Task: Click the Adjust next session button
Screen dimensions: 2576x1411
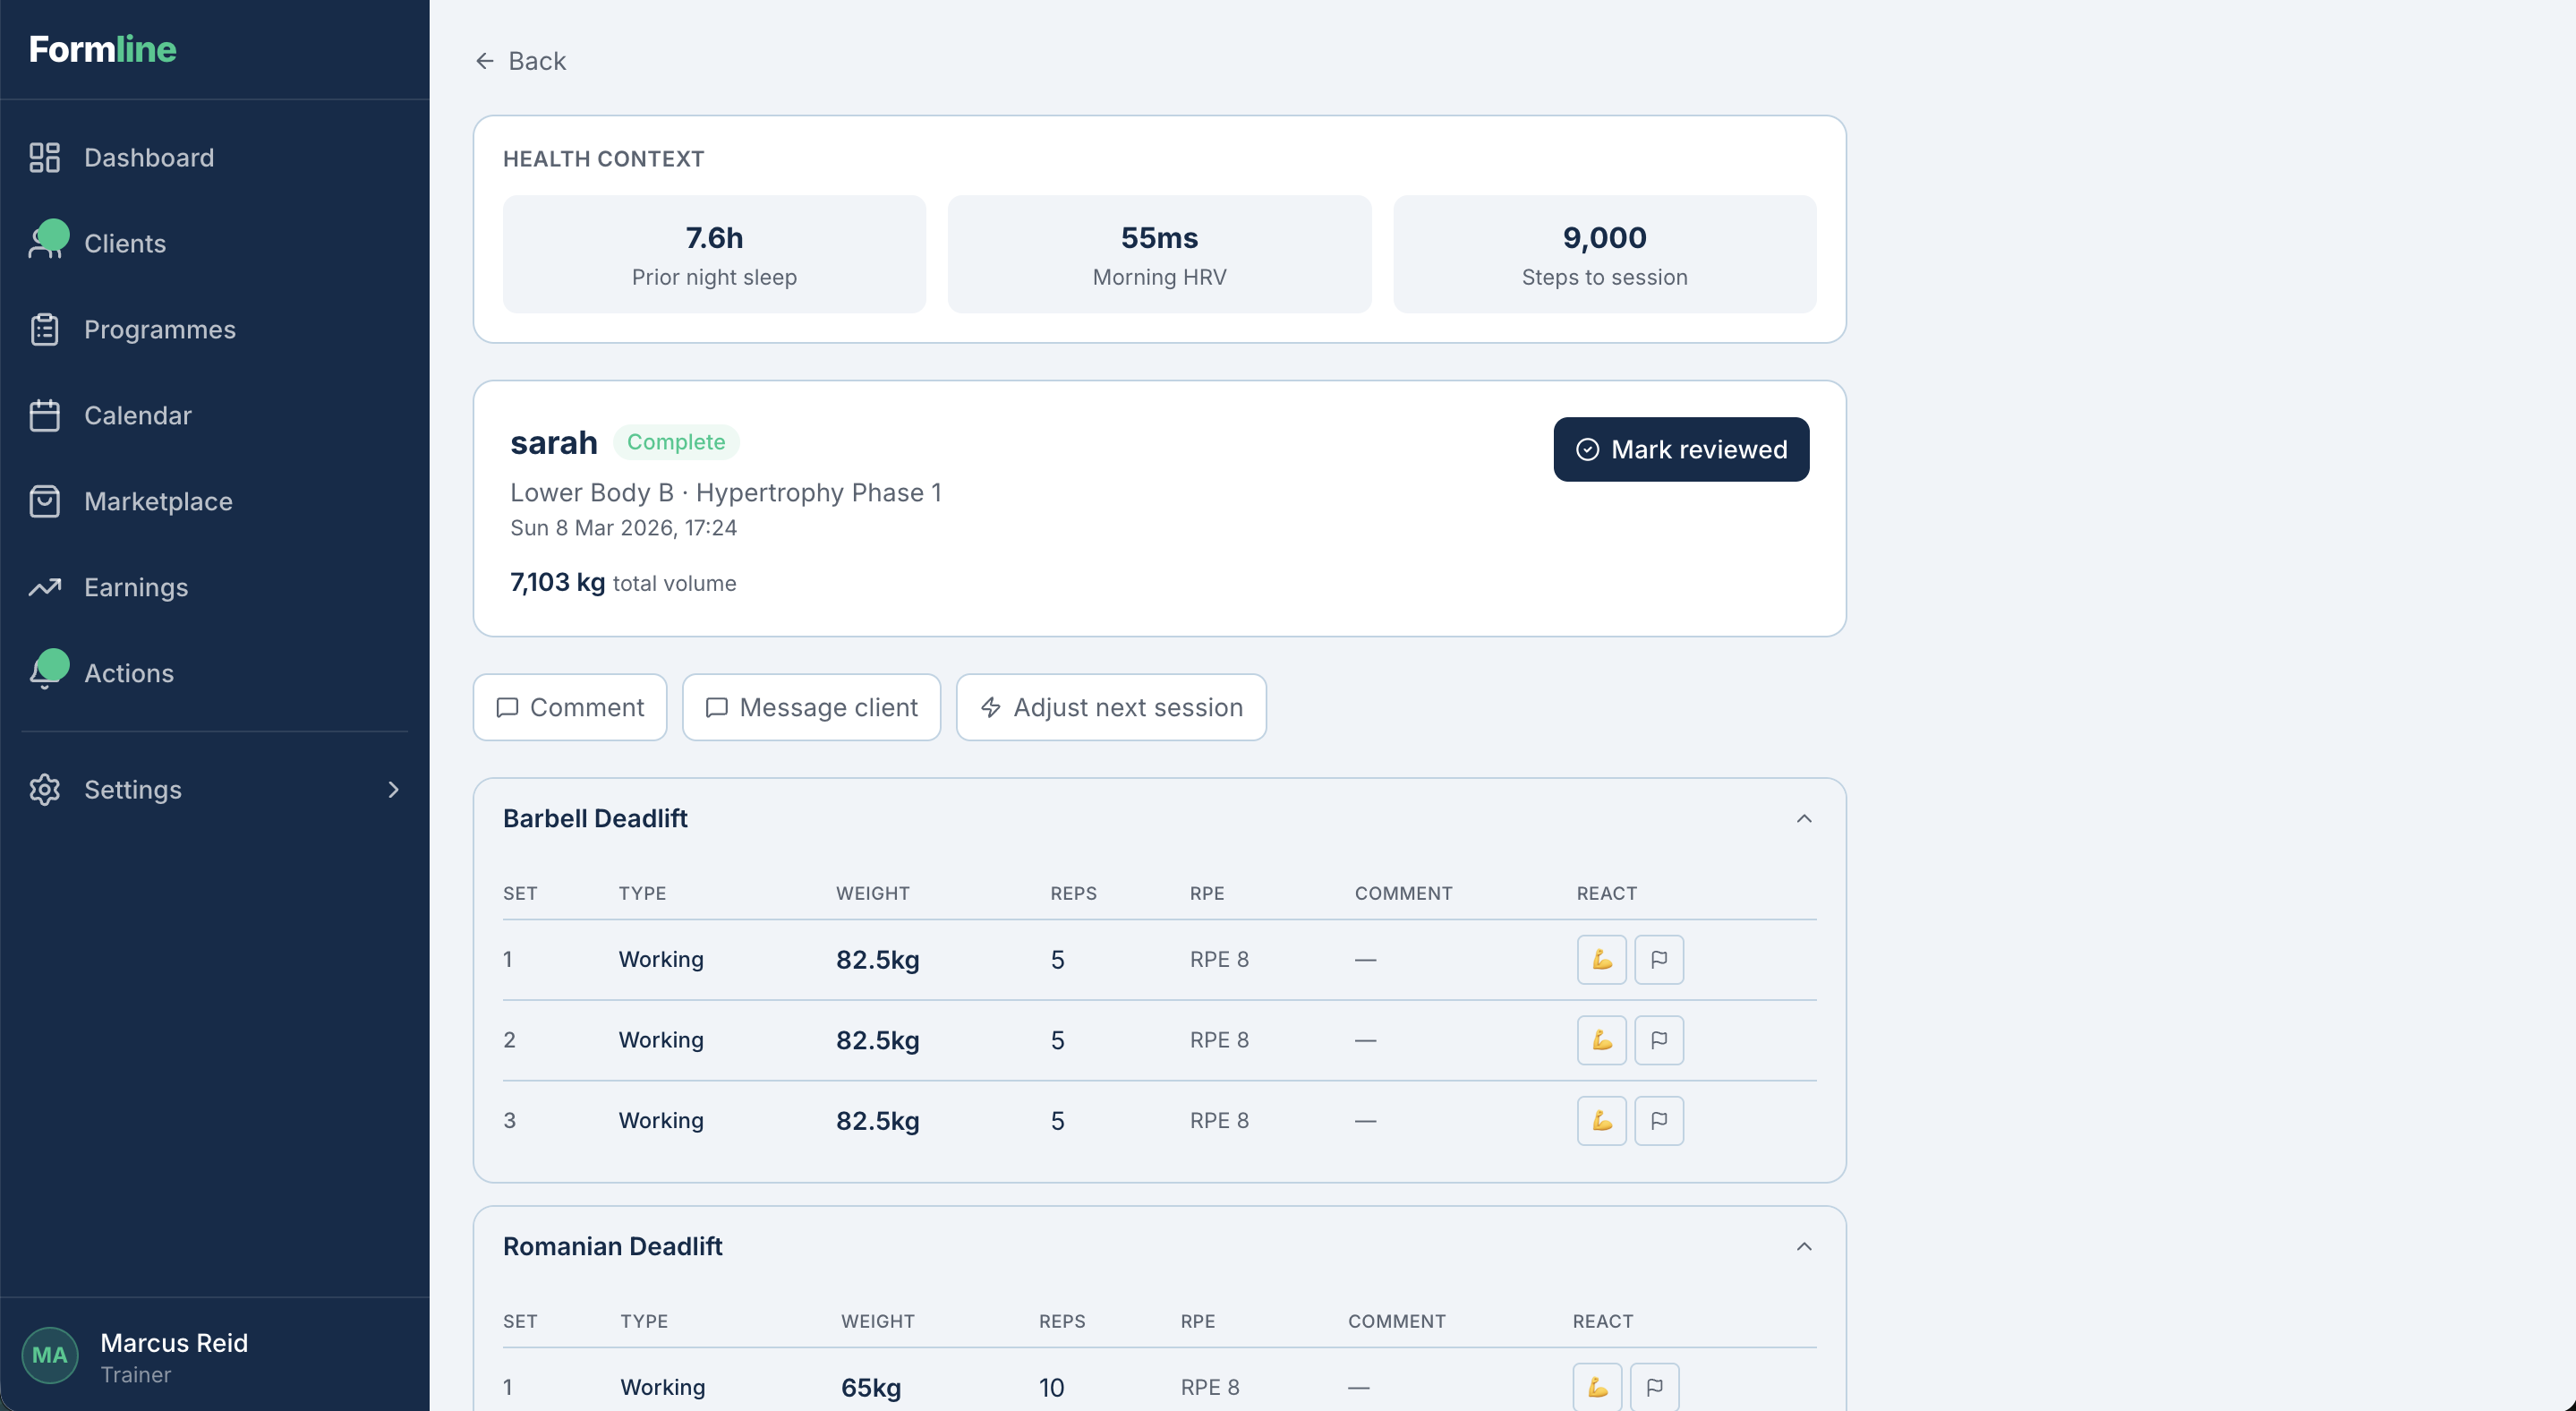Action: coord(1110,707)
